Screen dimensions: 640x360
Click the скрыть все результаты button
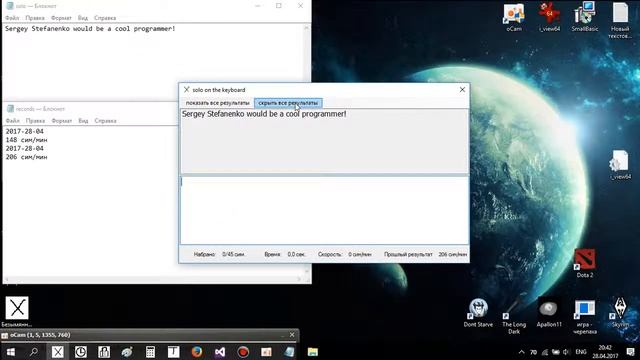[288, 103]
